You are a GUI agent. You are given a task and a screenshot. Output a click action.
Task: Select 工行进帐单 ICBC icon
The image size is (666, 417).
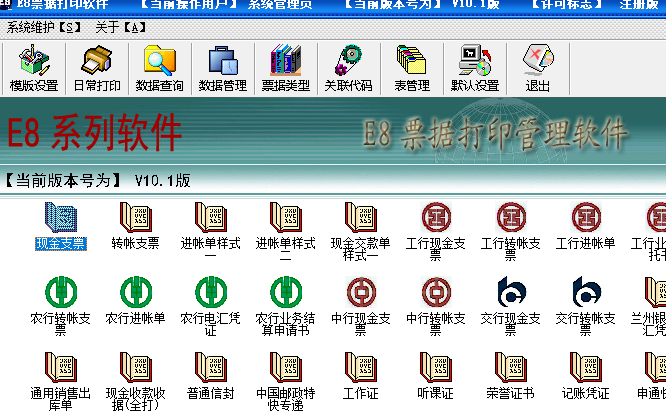pos(585,217)
